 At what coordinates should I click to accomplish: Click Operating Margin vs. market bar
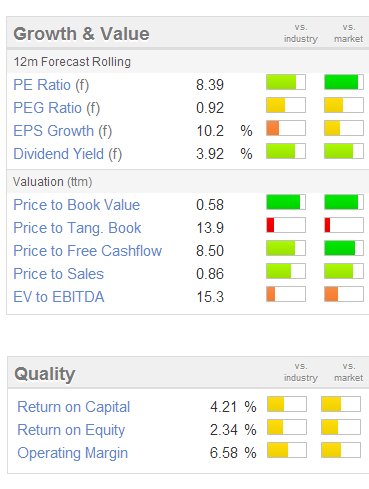pos(341,450)
